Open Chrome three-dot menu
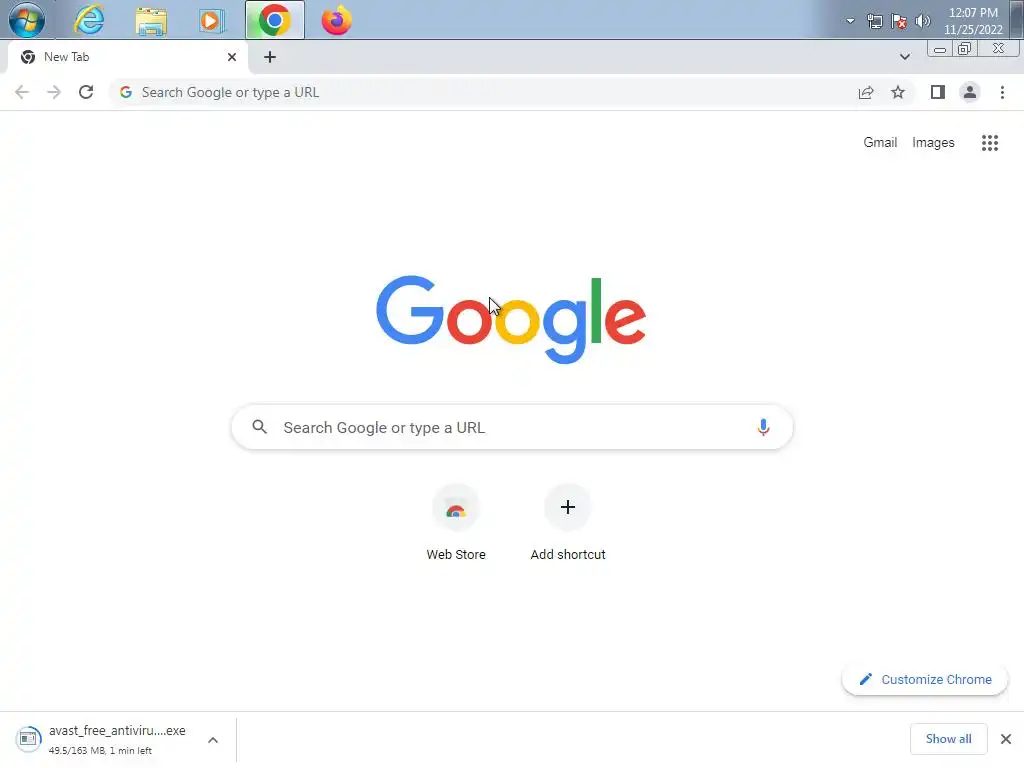Image resolution: width=1024 pixels, height=768 pixels. tap(1002, 92)
